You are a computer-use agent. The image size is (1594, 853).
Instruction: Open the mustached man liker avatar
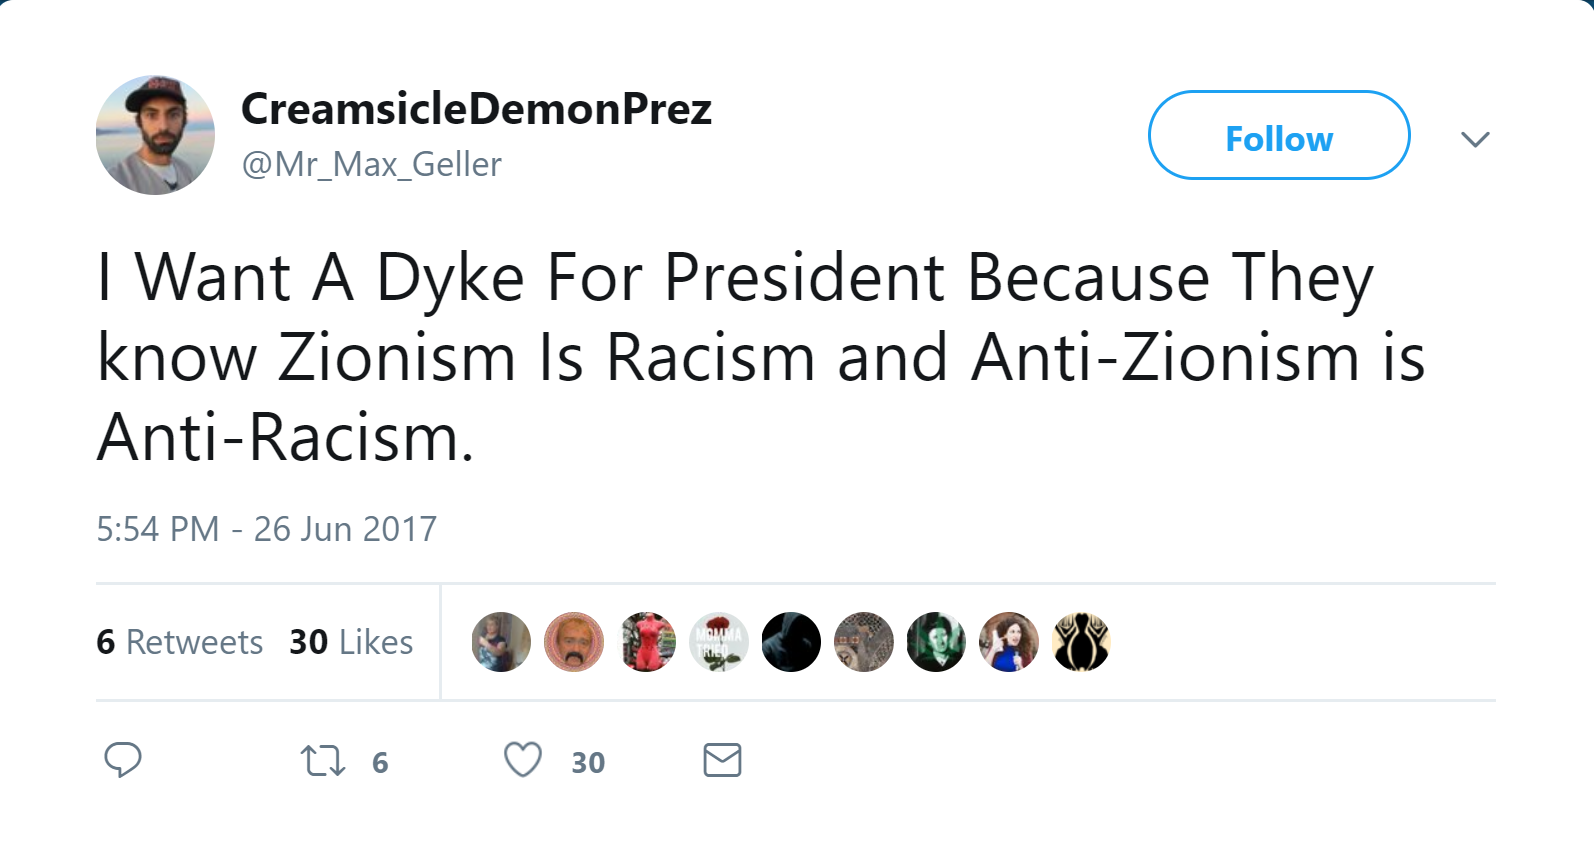[574, 642]
